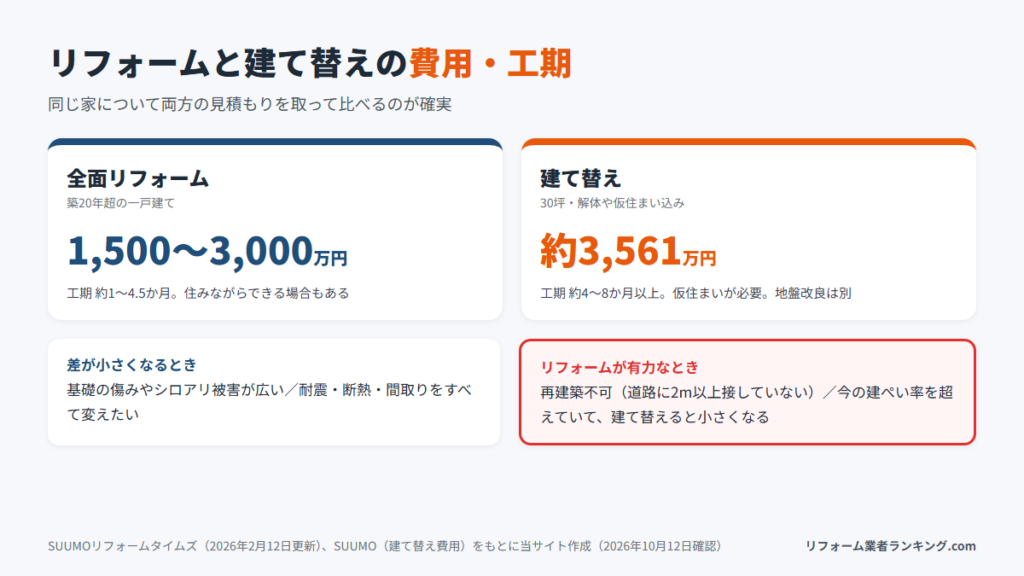
Task: Click the text 30坪・解体や仮住まい込み
Action: [612, 203]
